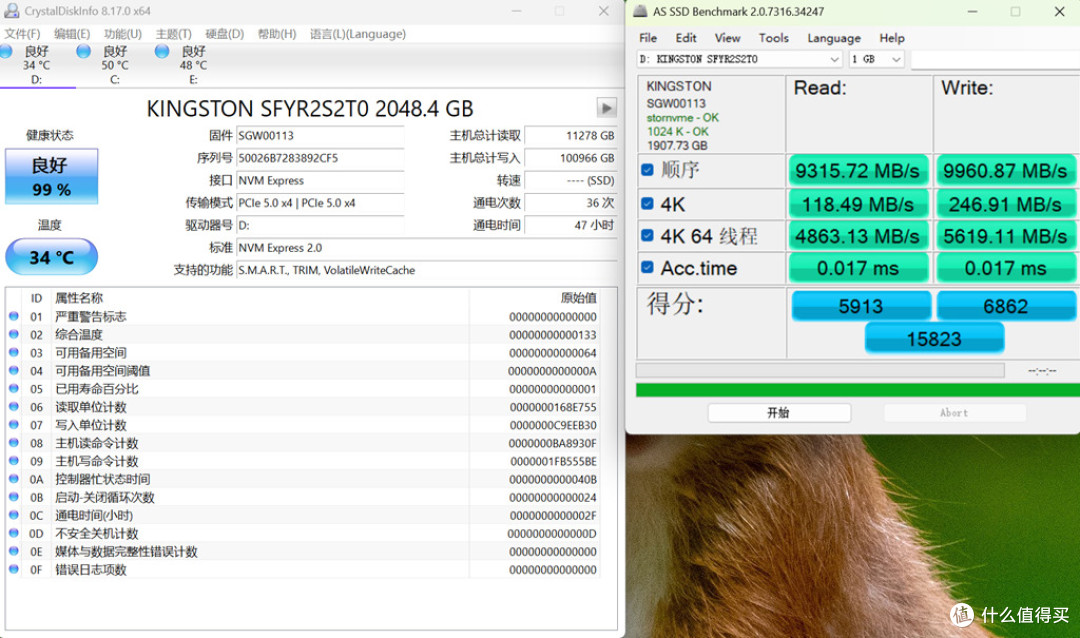Image resolution: width=1080 pixels, height=638 pixels.
Task: Click status dot for attribute 0D 不安全关机计数
Action: (14, 533)
